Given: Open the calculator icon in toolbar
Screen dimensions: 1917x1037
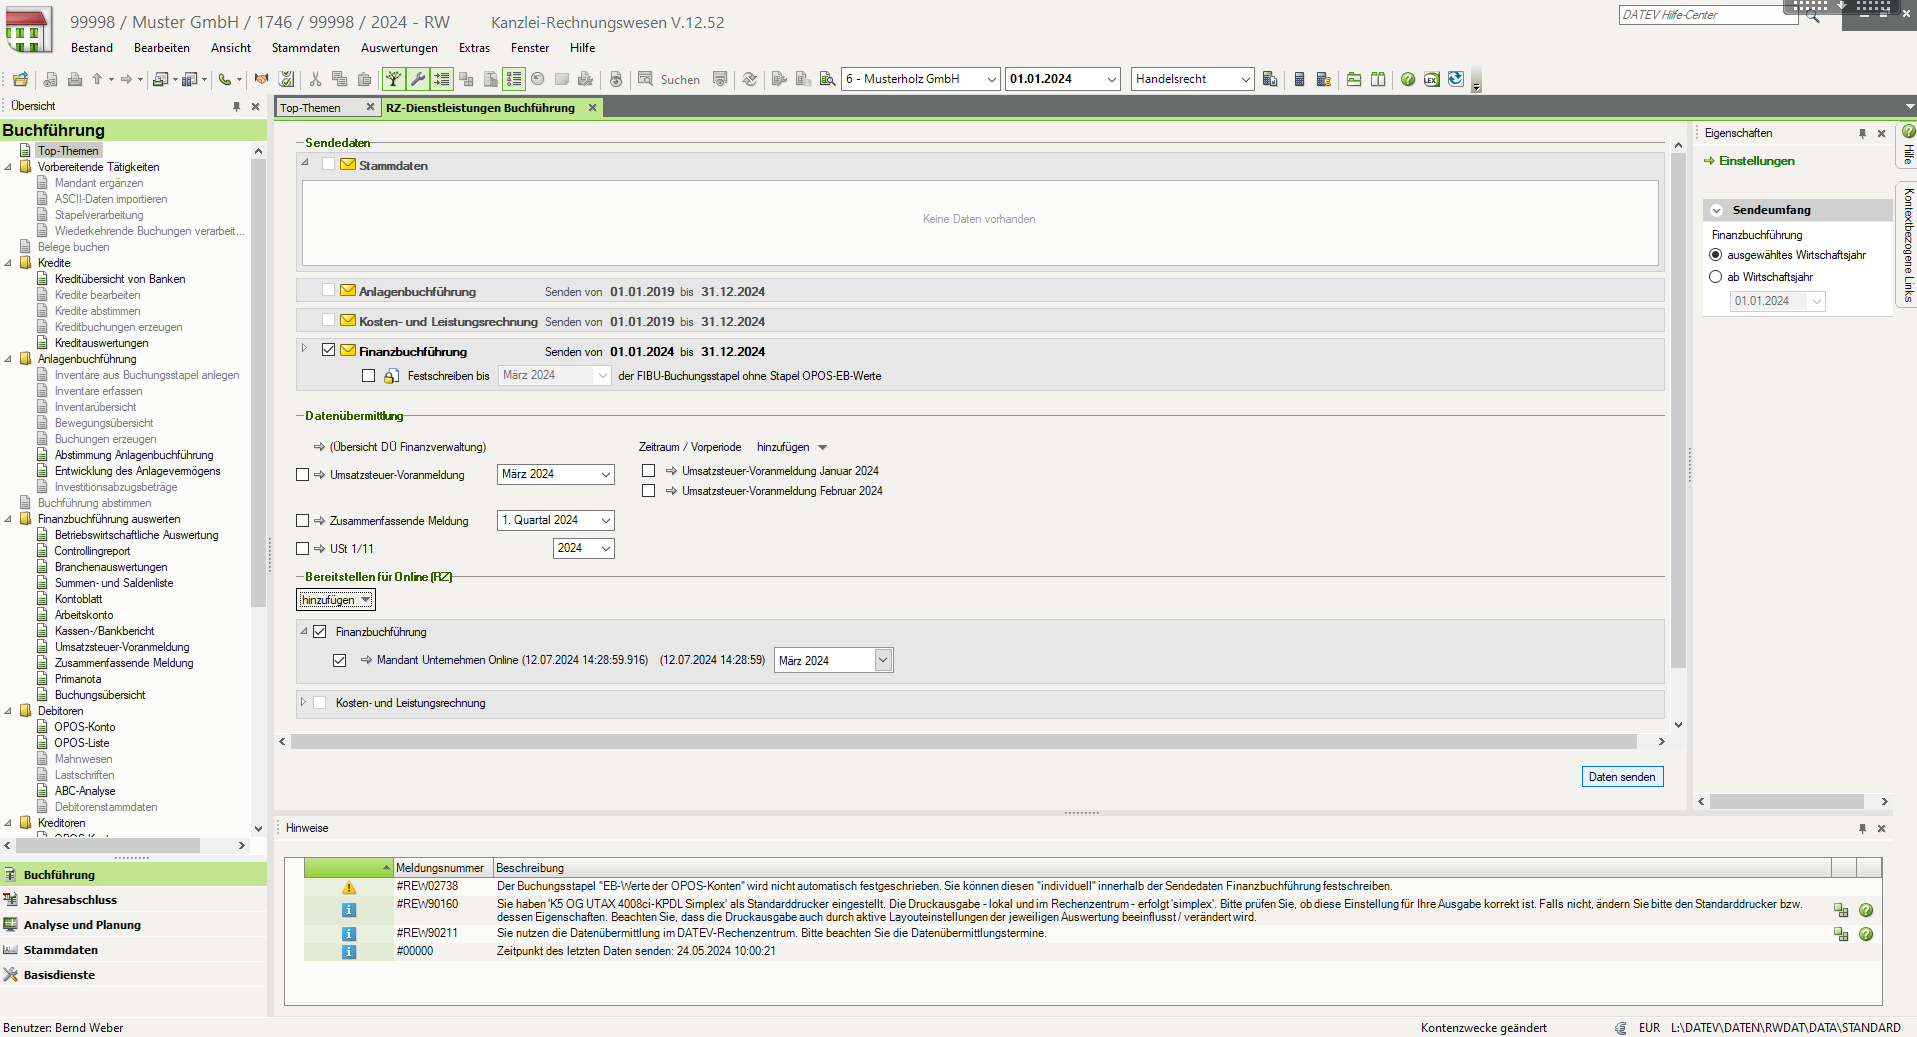Looking at the screenshot, I should (x=1299, y=79).
